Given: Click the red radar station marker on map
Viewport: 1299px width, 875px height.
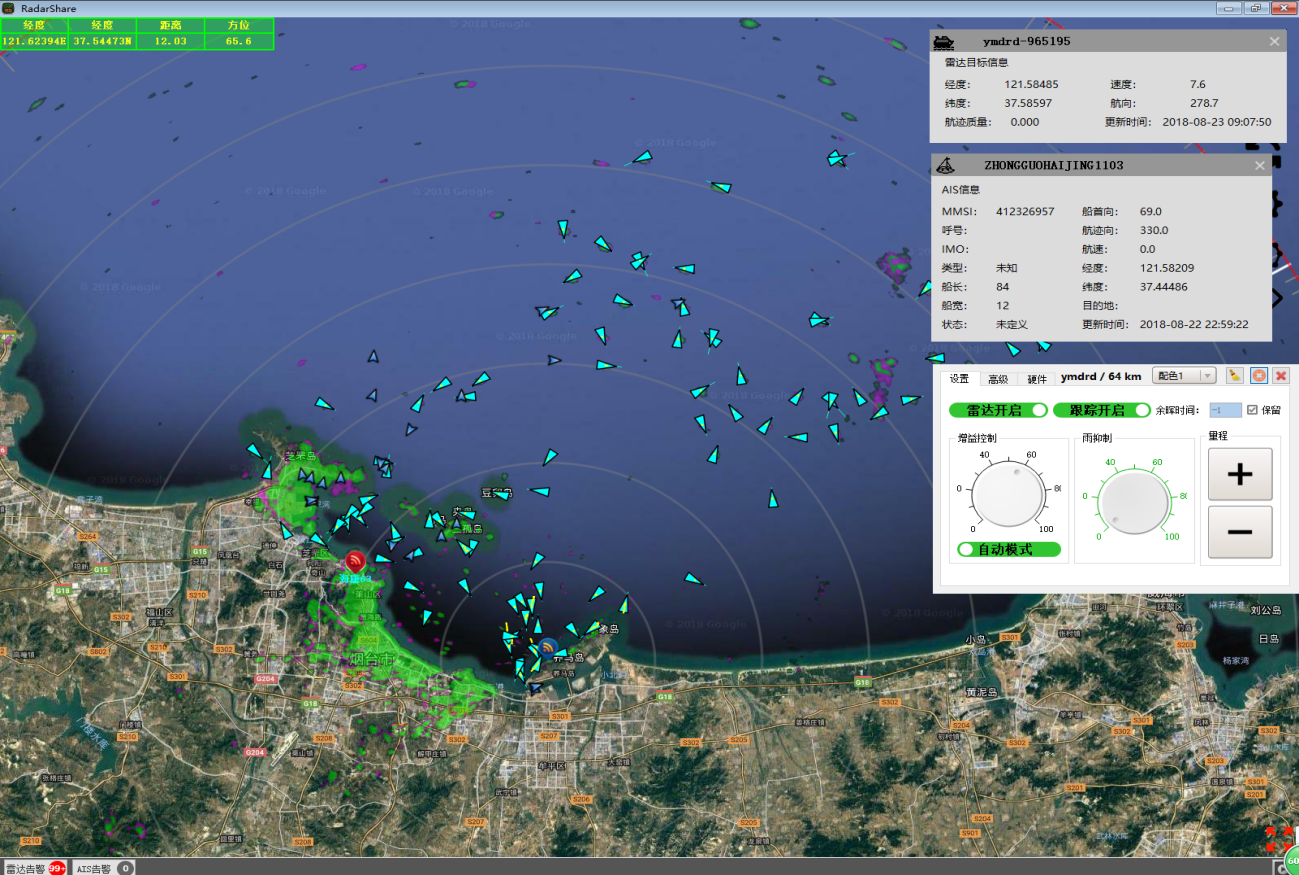Looking at the screenshot, I should click(355, 562).
